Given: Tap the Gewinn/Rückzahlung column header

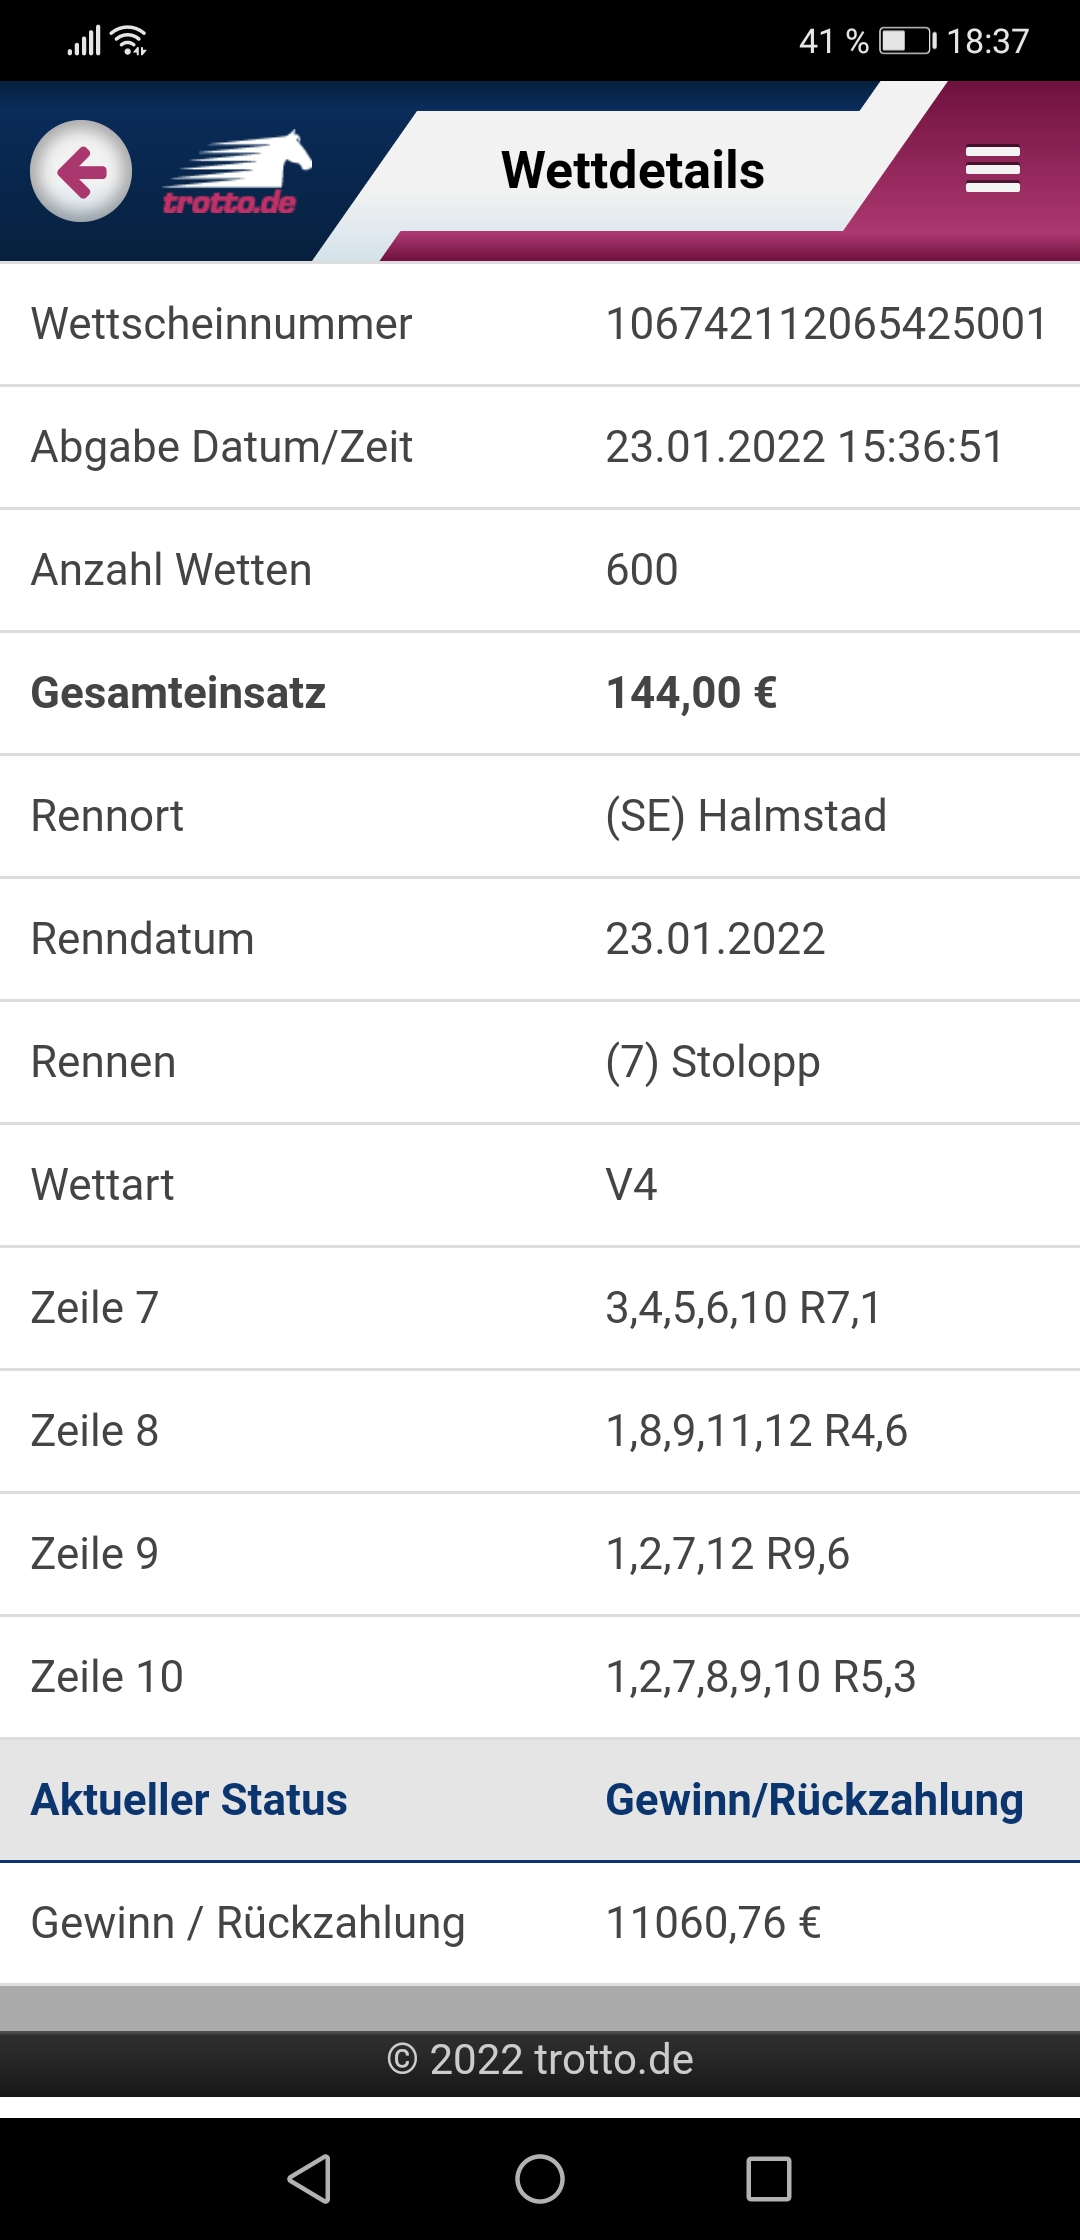Looking at the screenshot, I should [814, 1800].
